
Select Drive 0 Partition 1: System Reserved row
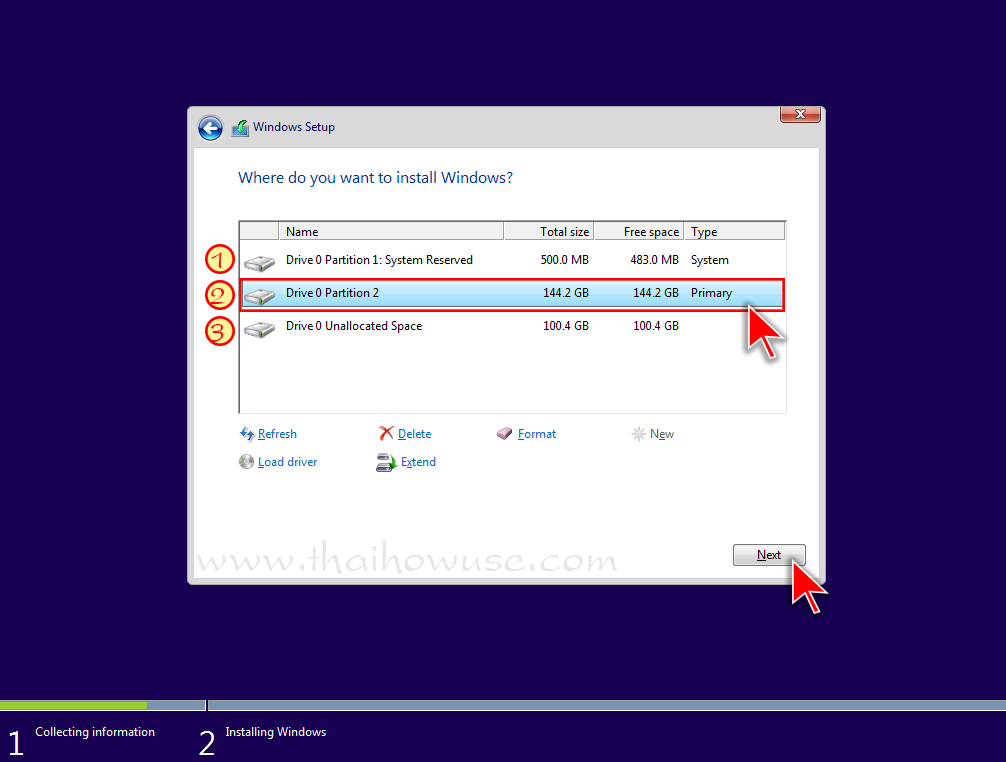tap(512, 260)
